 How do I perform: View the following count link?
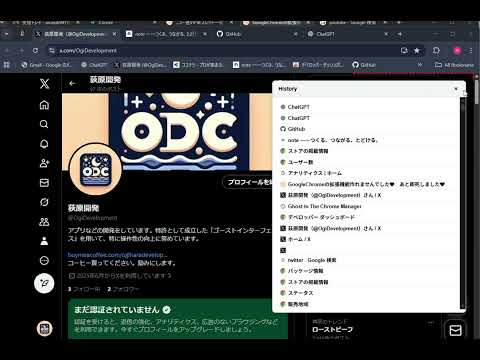tap(84, 289)
